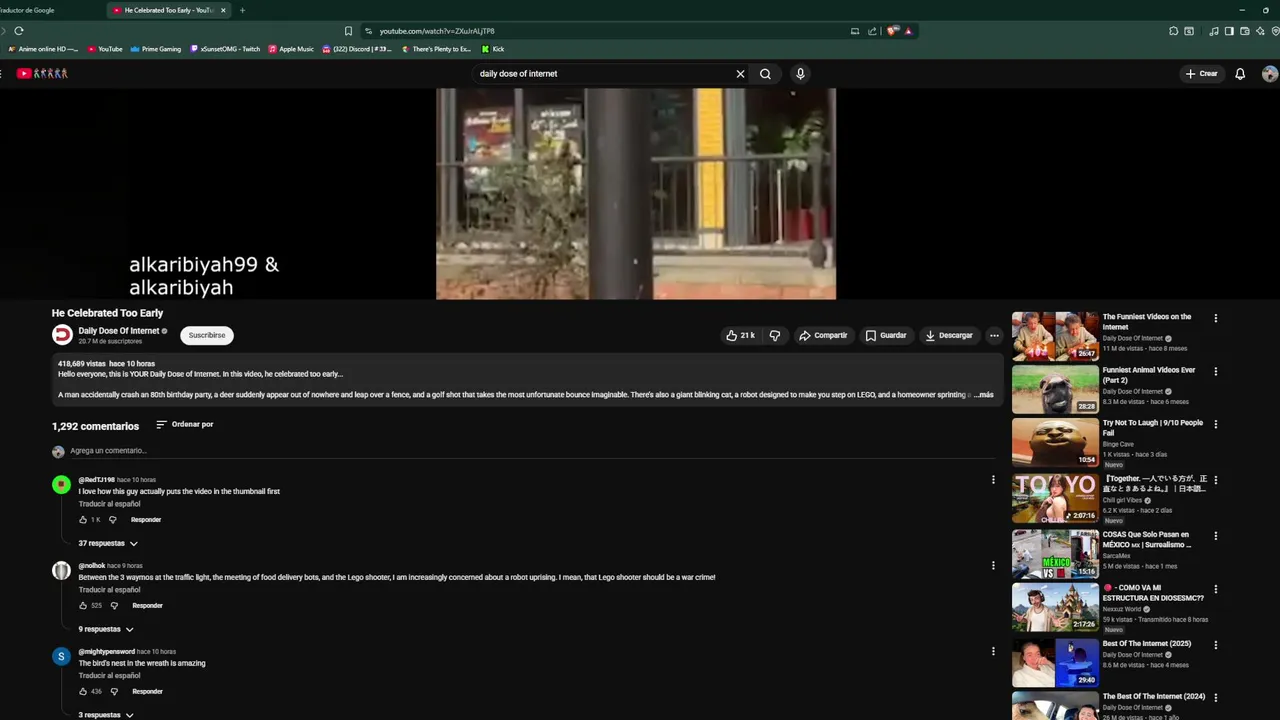Open the Brave wallet toolbar icon
Image resolution: width=1280 pixels, height=720 pixels.
(x=1245, y=31)
